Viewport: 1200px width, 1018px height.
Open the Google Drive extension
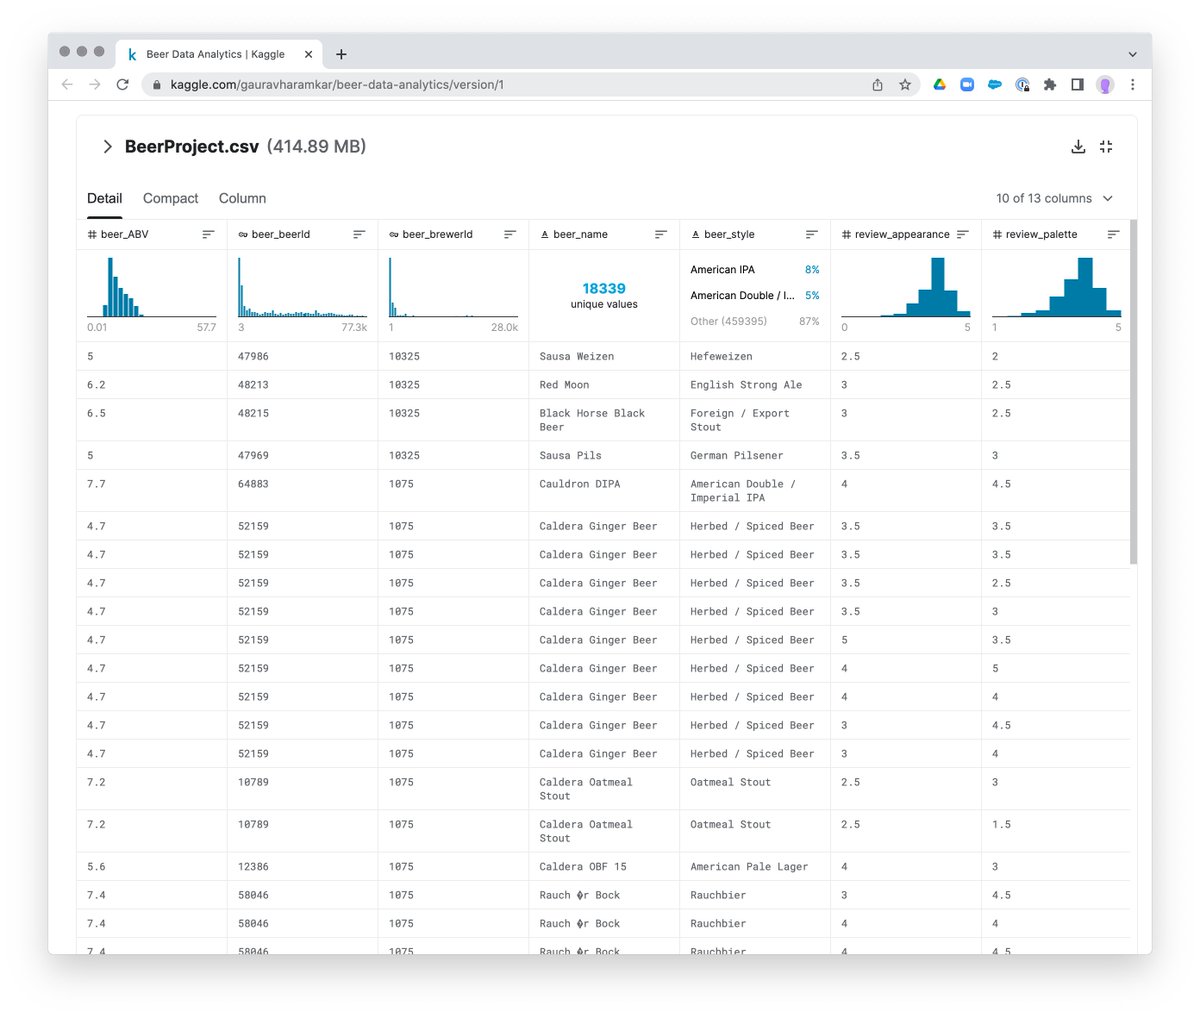click(x=940, y=85)
